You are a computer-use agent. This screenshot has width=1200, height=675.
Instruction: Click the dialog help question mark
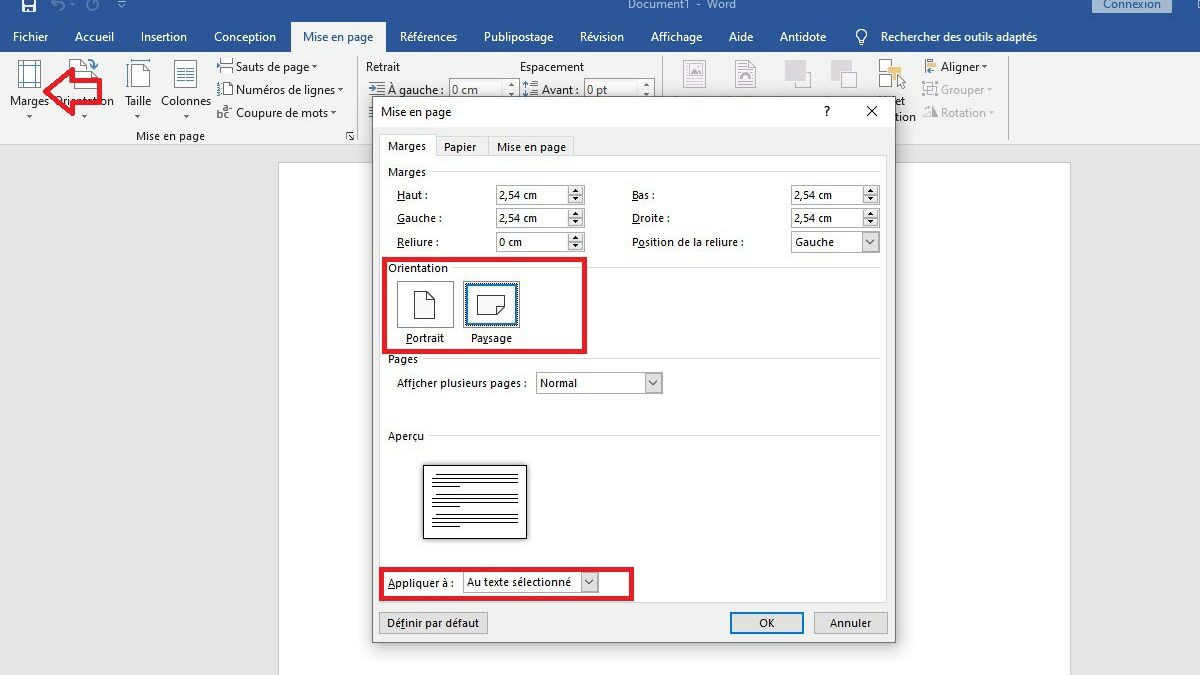pyautogui.click(x=826, y=112)
